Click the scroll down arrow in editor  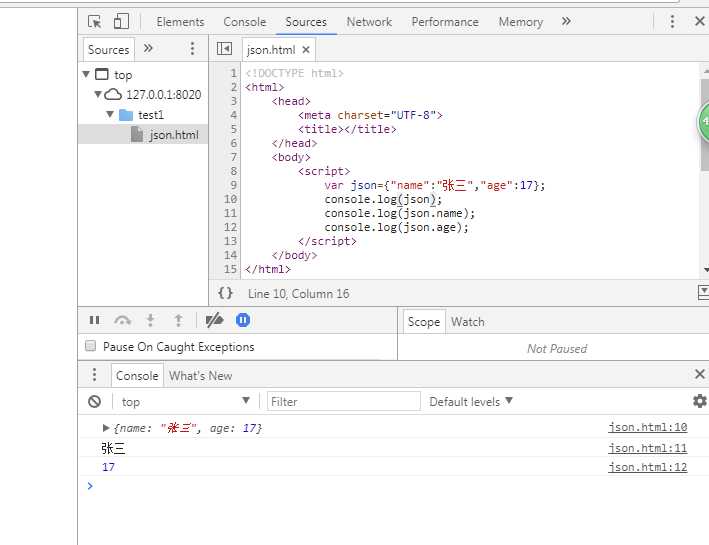pos(705,270)
